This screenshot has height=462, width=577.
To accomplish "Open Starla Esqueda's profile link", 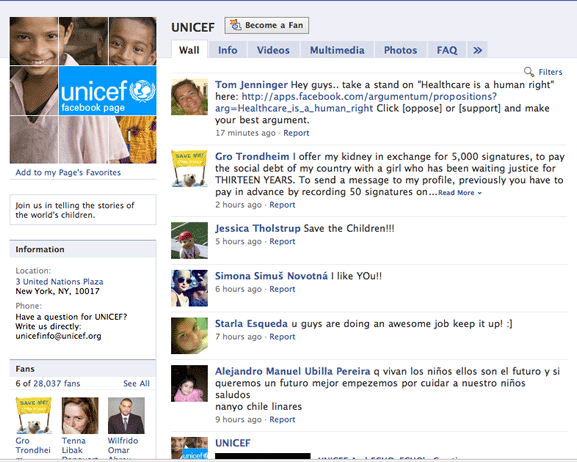I will (x=251, y=324).
